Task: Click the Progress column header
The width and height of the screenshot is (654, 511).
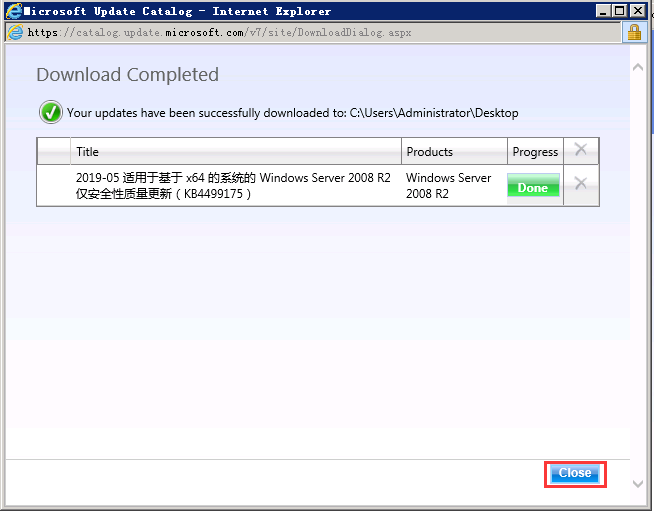Action: pyautogui.click(x=535, y=152)
